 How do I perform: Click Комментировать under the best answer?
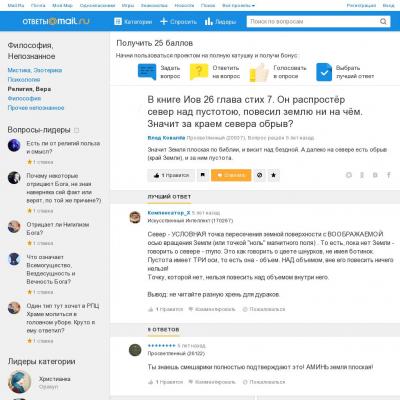point(212,309)
